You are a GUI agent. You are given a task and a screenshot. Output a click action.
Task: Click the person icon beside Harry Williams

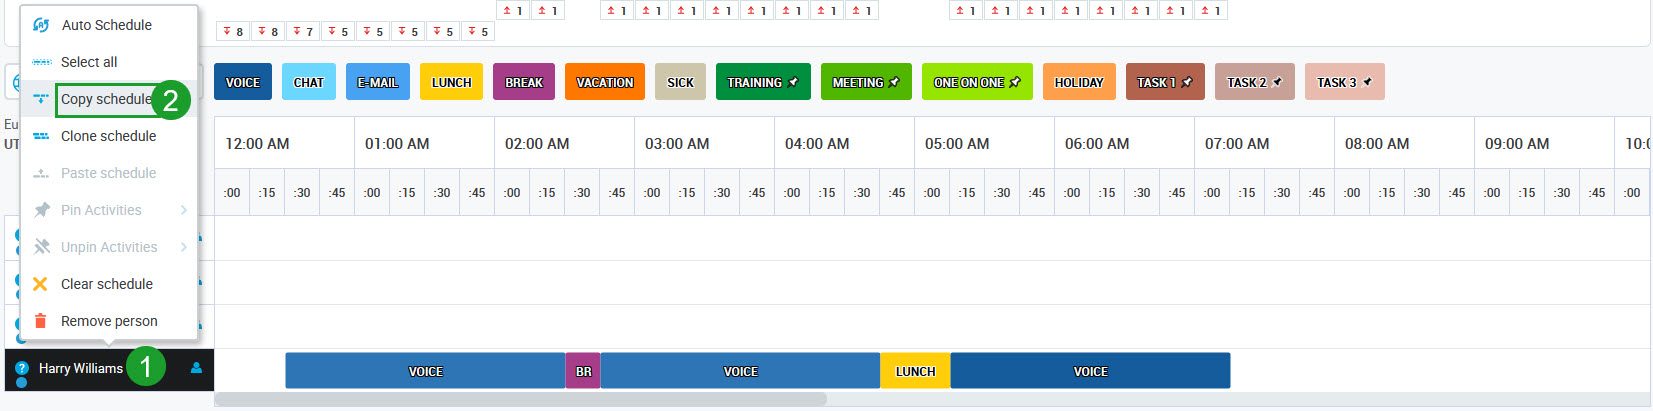[196, 368]
